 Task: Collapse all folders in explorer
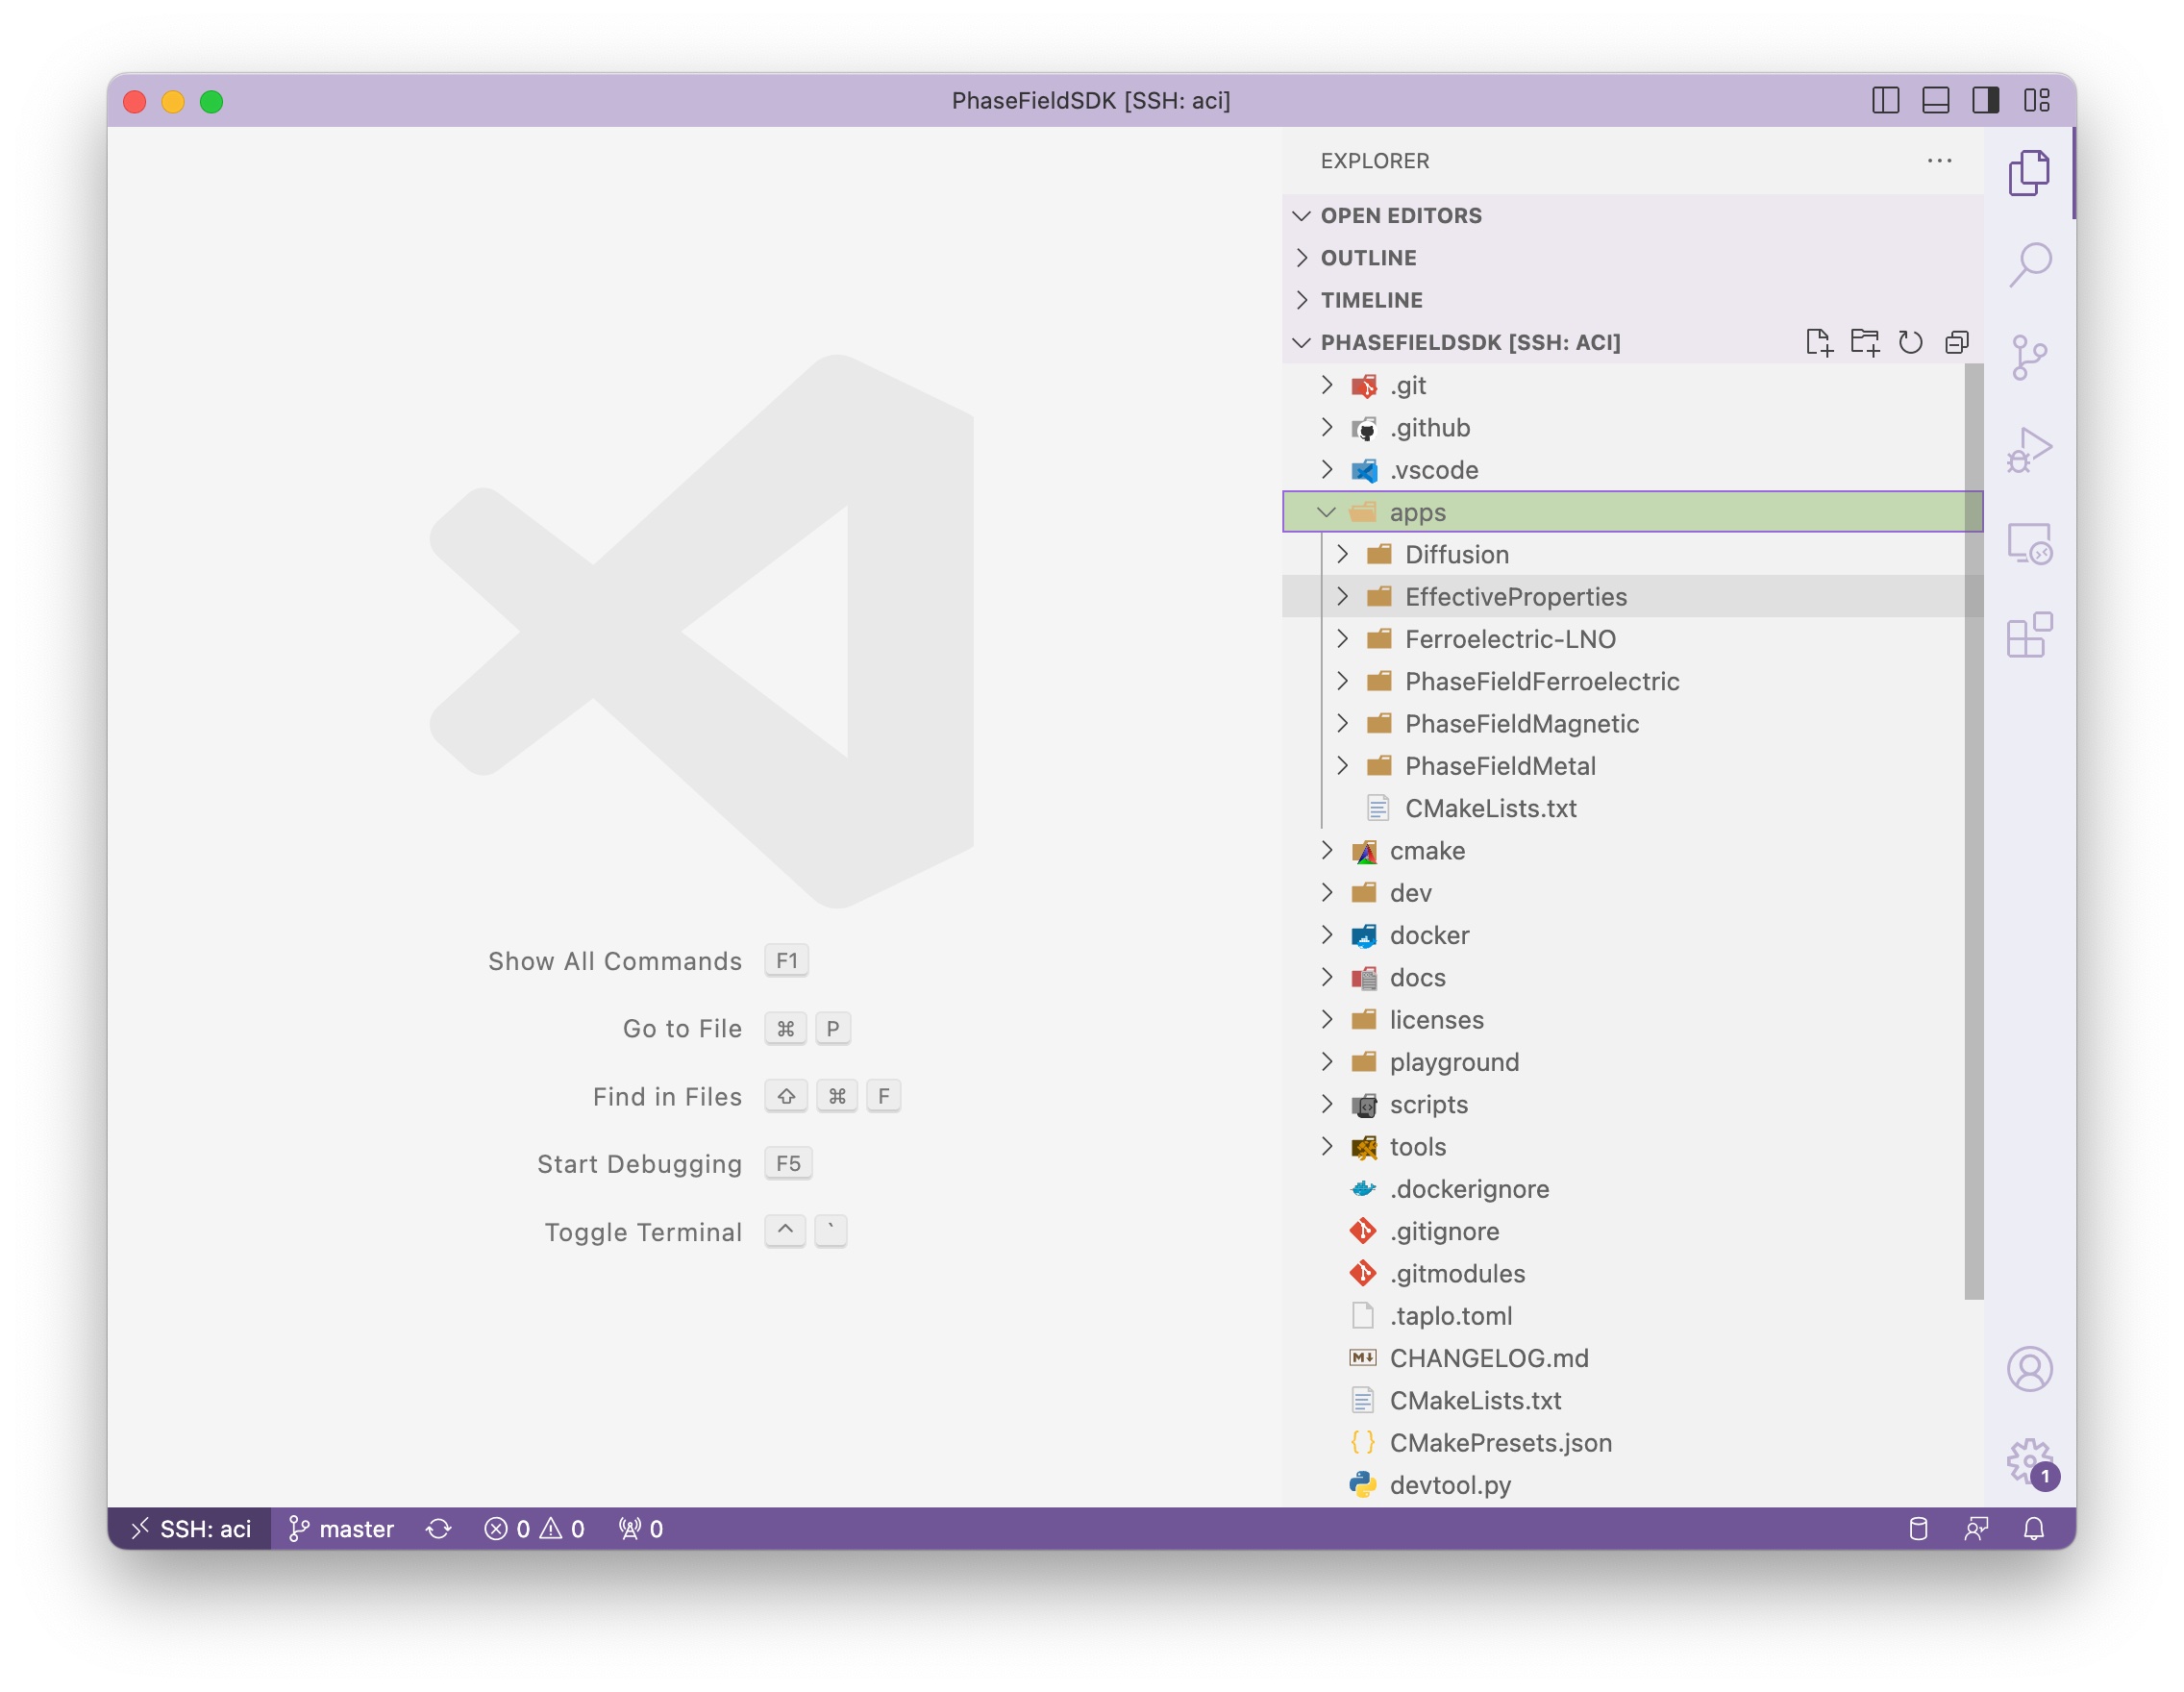click(x=1956, y=342)
